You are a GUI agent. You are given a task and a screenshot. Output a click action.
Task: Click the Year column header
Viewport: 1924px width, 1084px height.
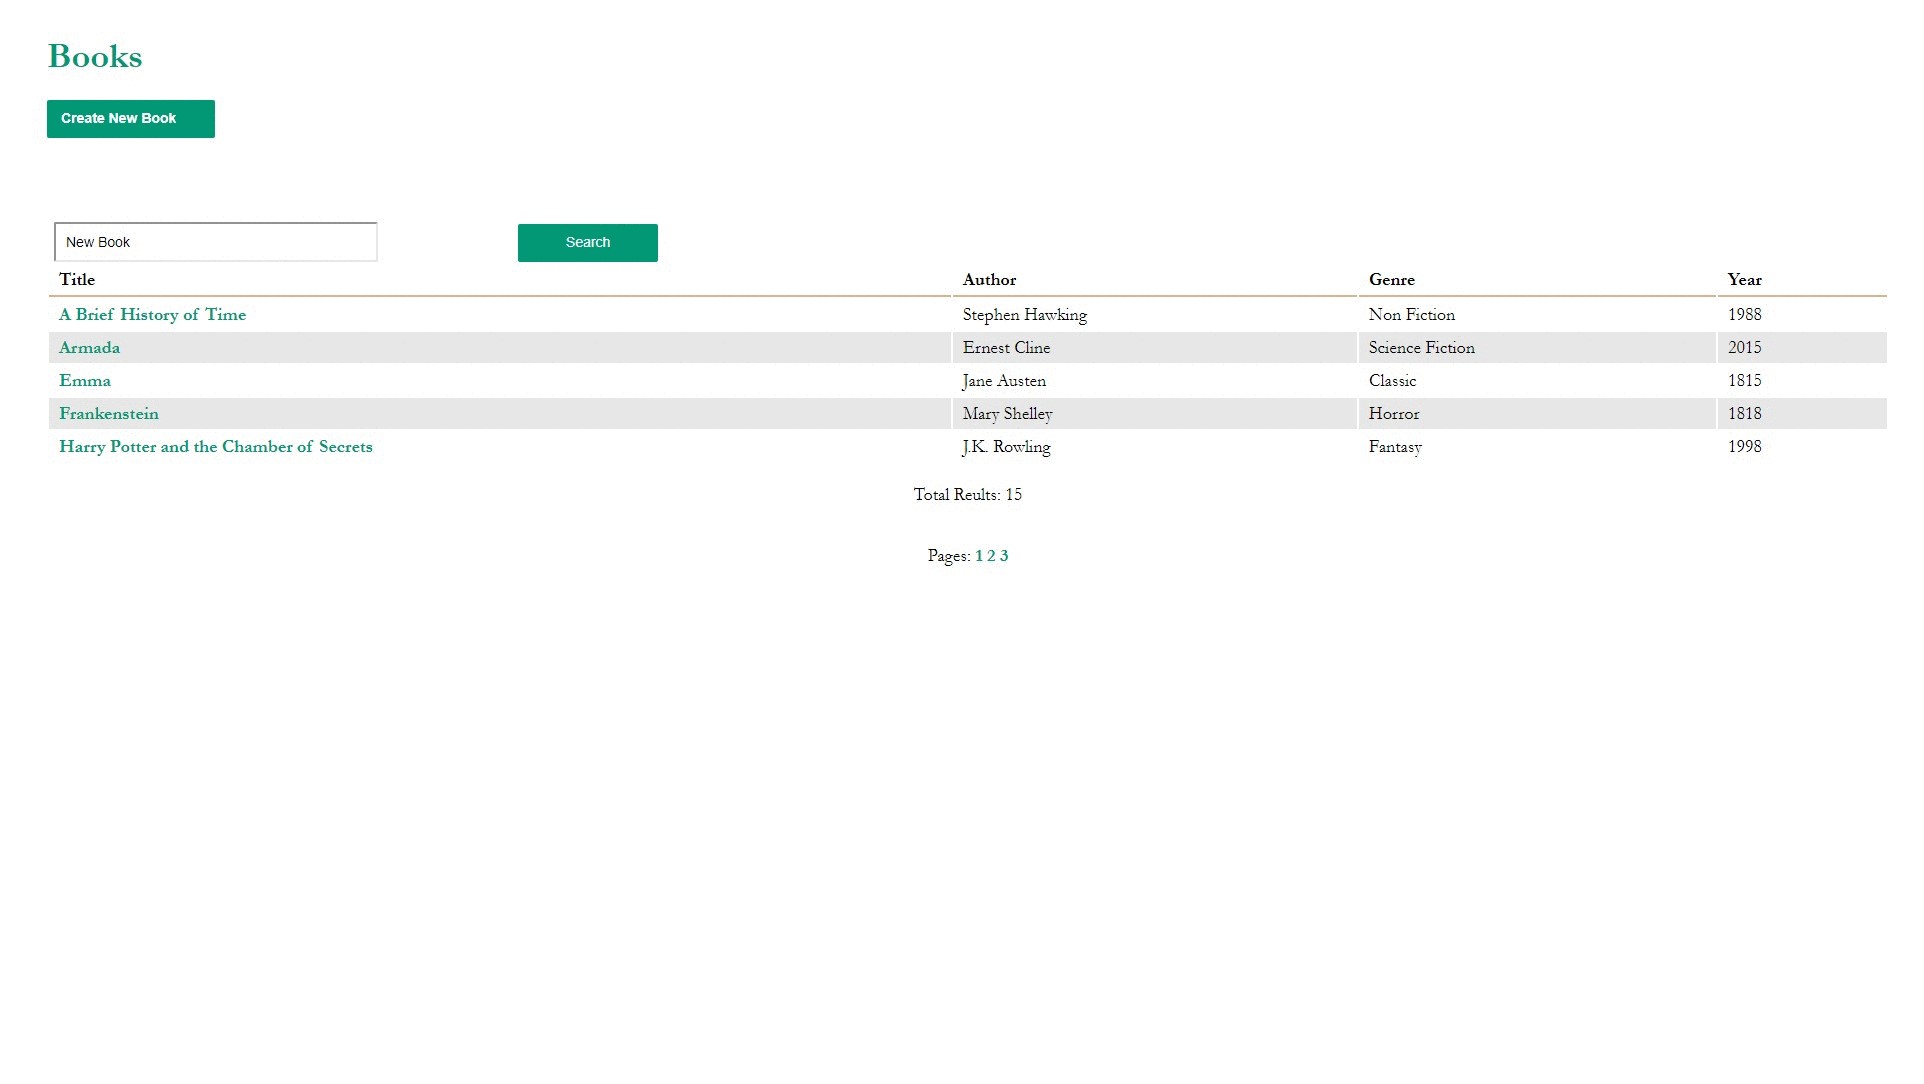[x=1744, y=280]
